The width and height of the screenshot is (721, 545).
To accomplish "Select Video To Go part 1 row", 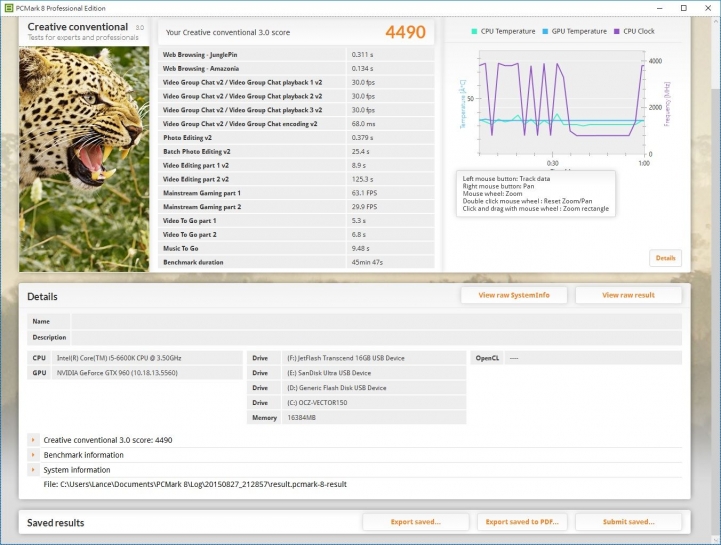I will [x=296, y=220].
